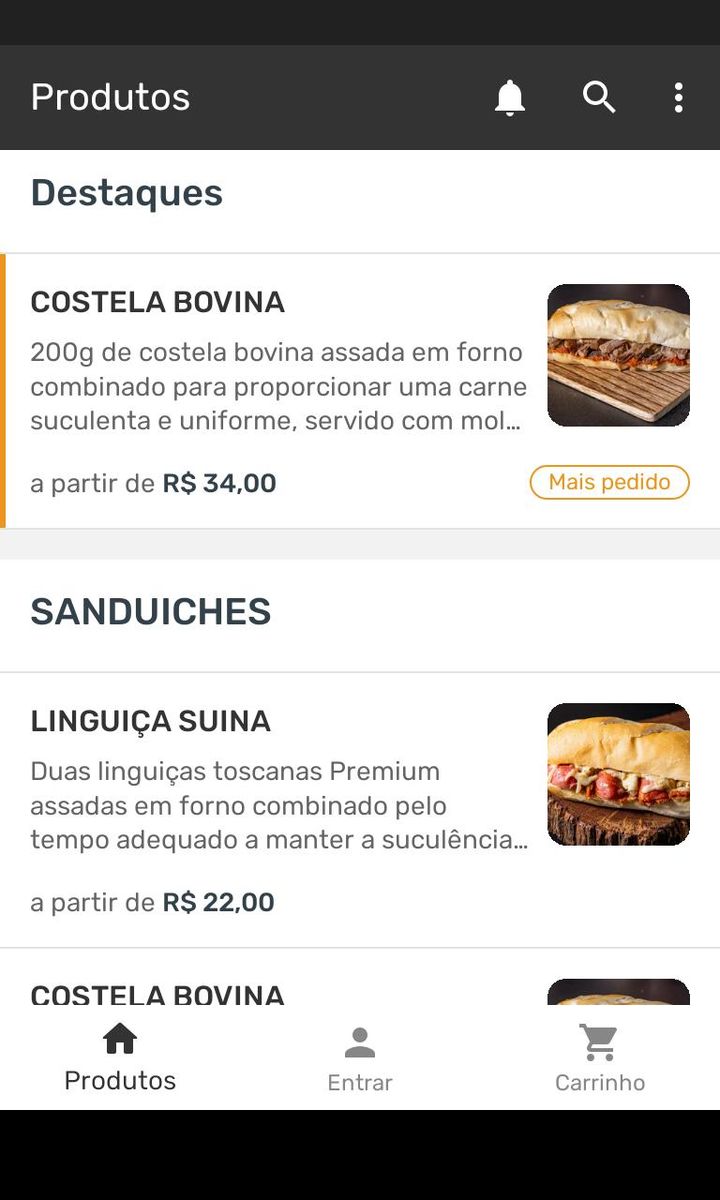
Task: Go to the Entrar tab label
Action: tap(360, 1083)
